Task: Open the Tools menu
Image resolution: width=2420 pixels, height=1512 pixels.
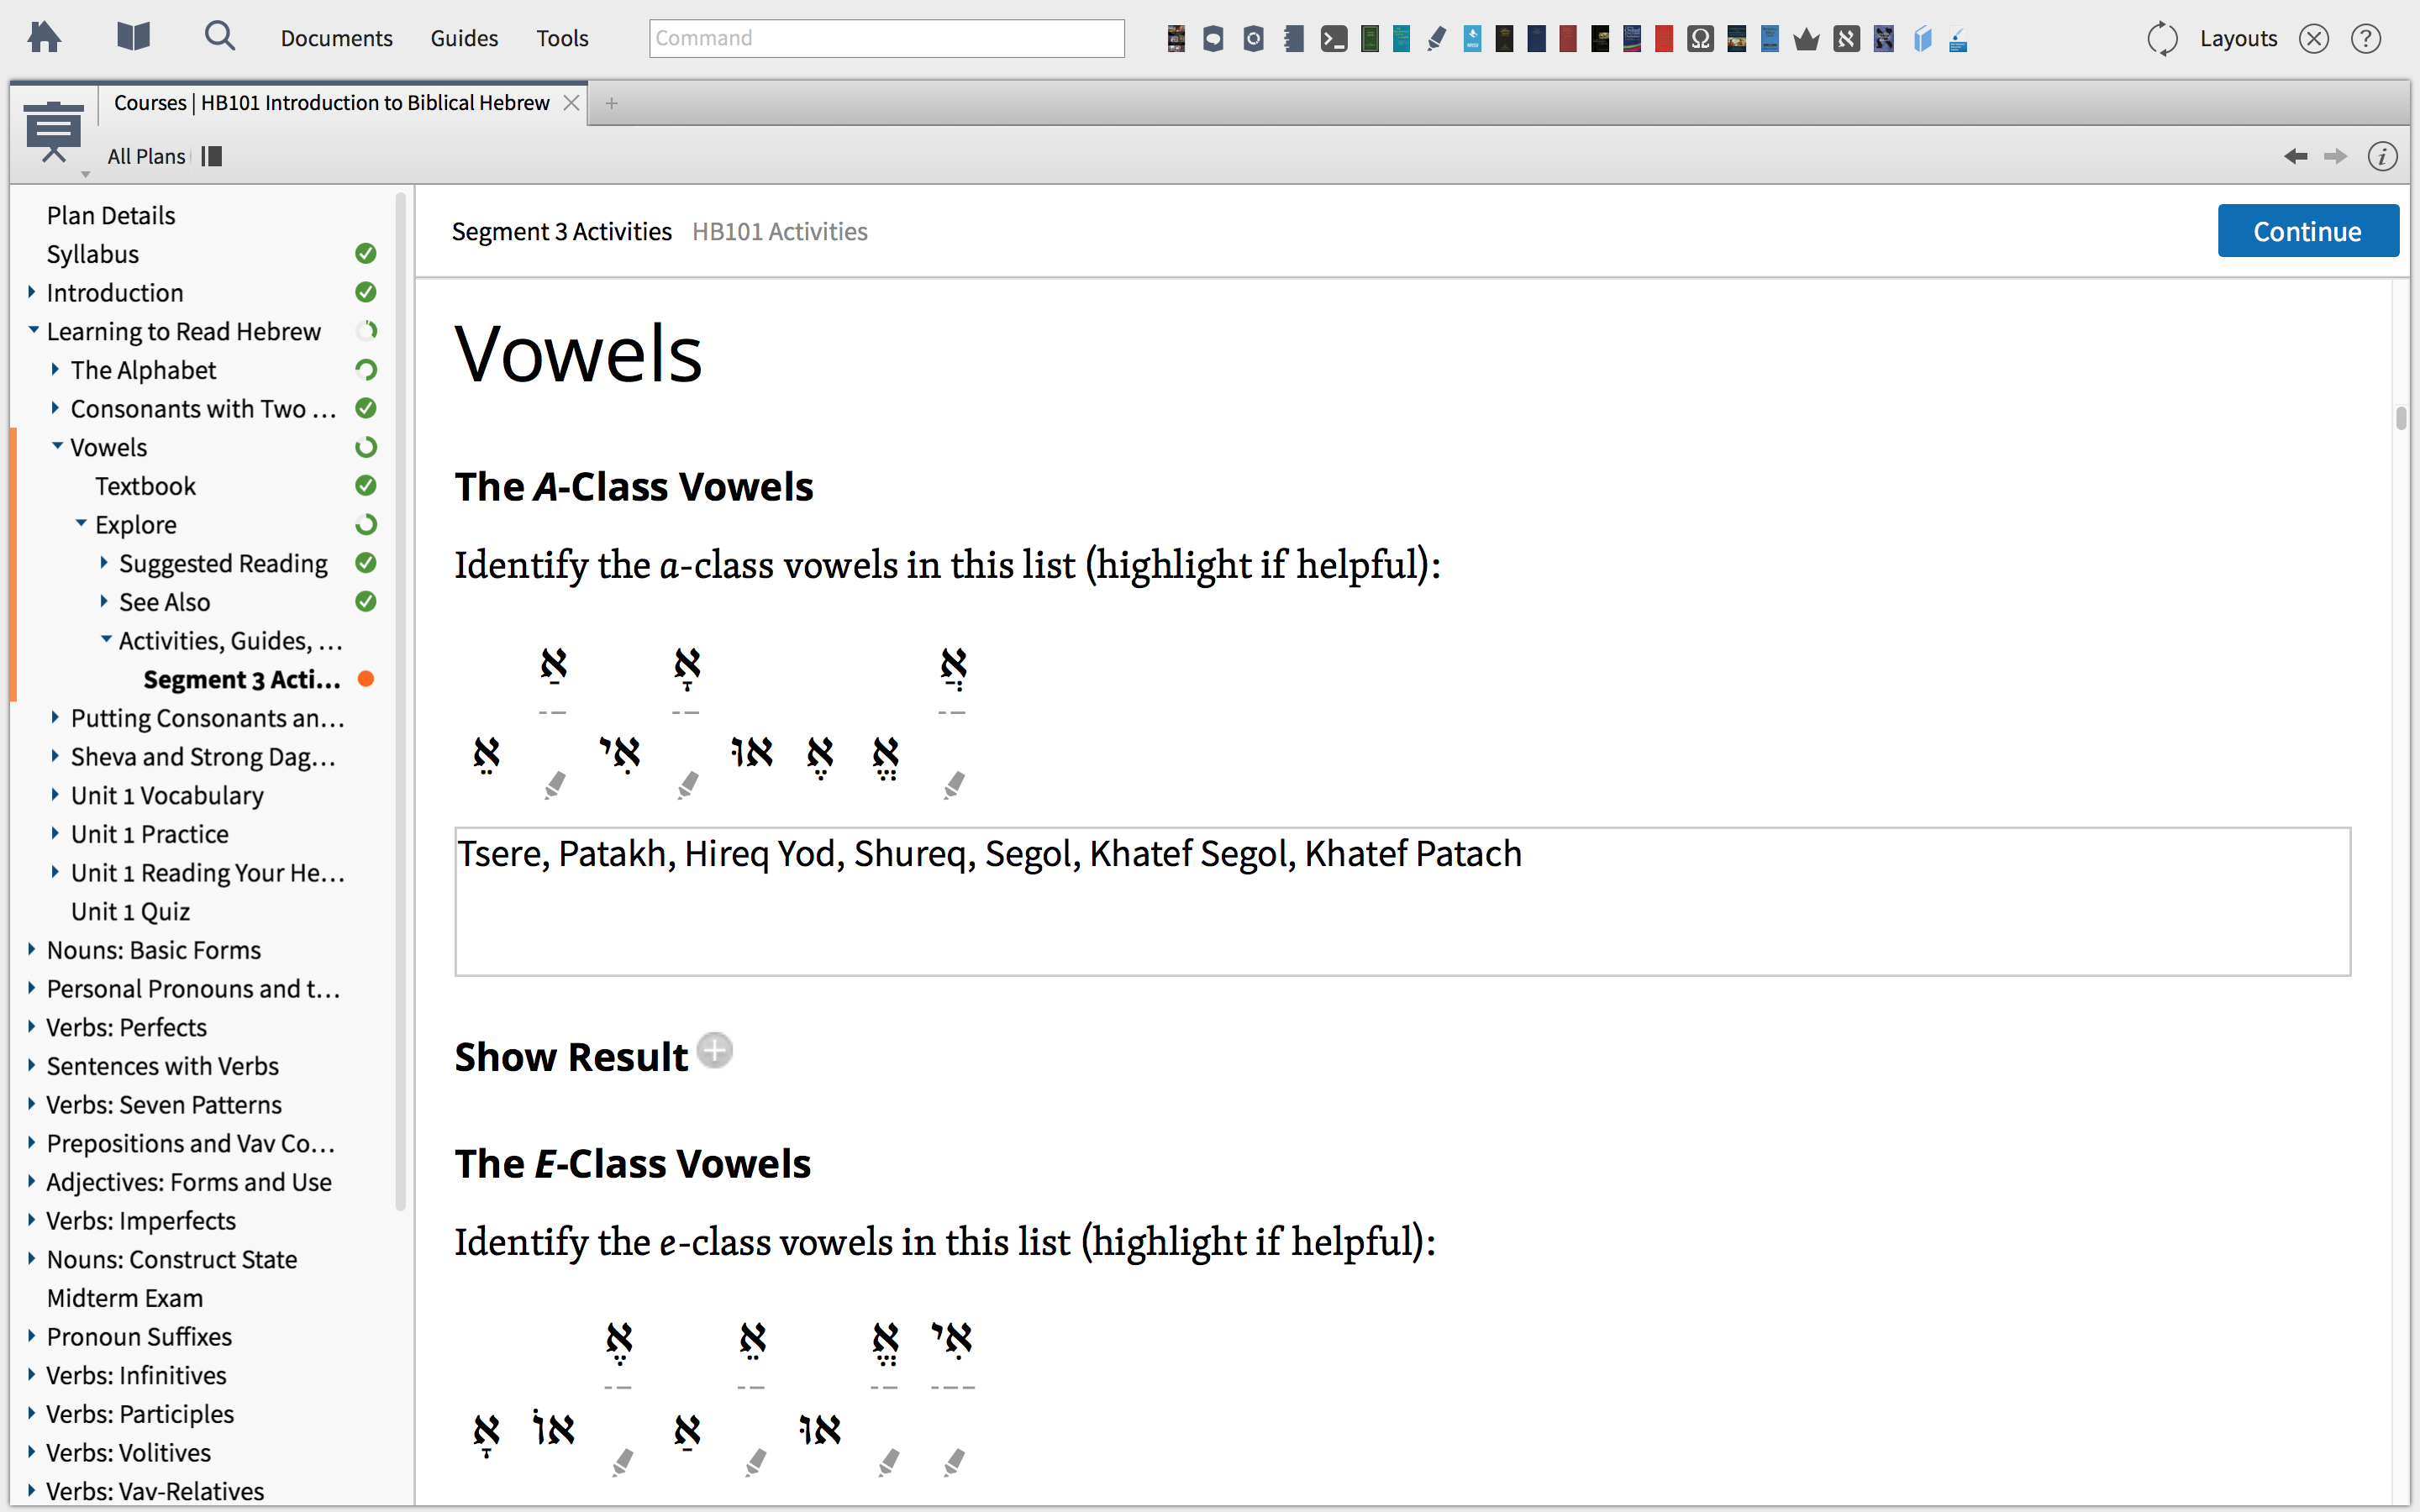Action: [562, 38]
